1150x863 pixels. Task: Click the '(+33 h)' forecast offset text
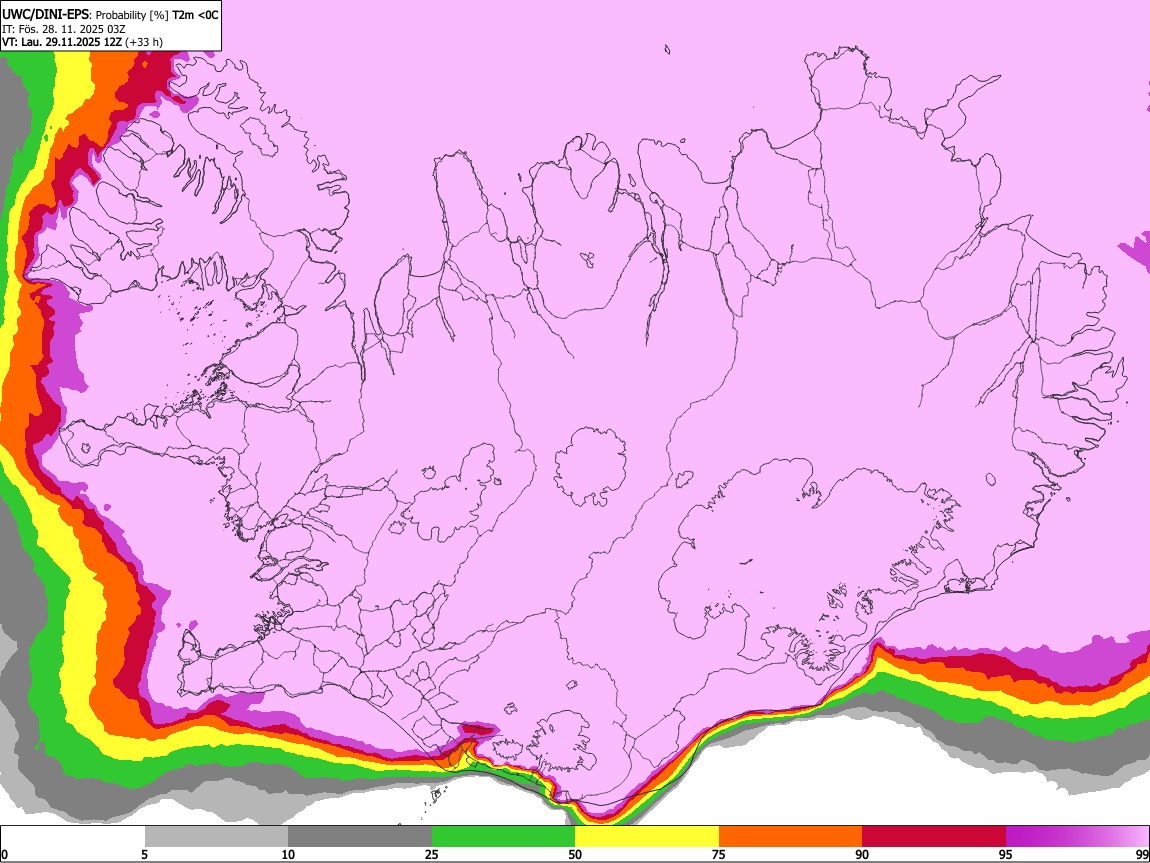[x=144, y=42]
